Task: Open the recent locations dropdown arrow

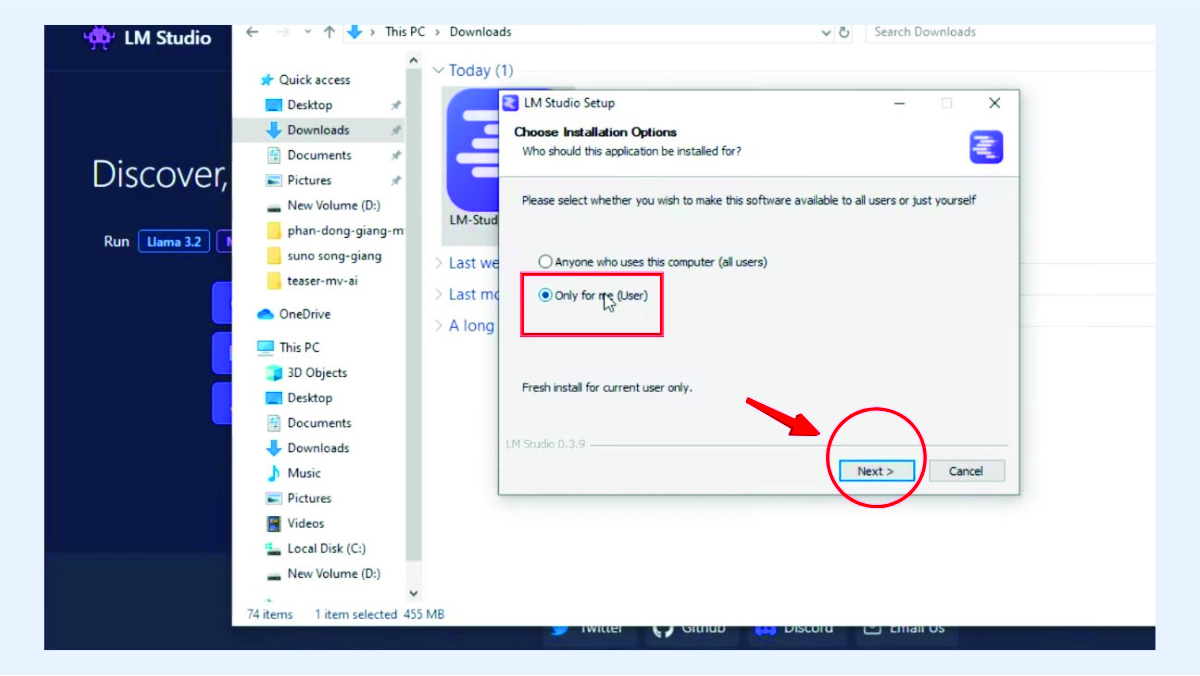Action: (307, 32)
